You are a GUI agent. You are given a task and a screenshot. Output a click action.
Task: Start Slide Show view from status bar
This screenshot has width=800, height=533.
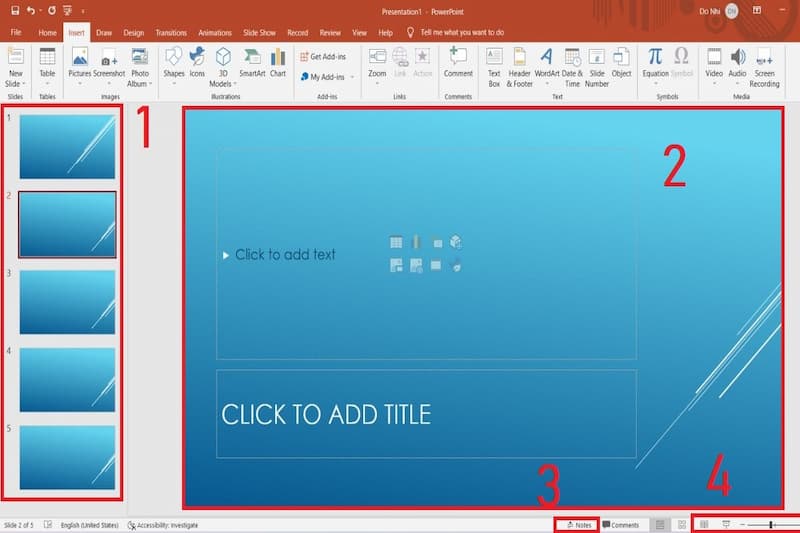[726, 524]
